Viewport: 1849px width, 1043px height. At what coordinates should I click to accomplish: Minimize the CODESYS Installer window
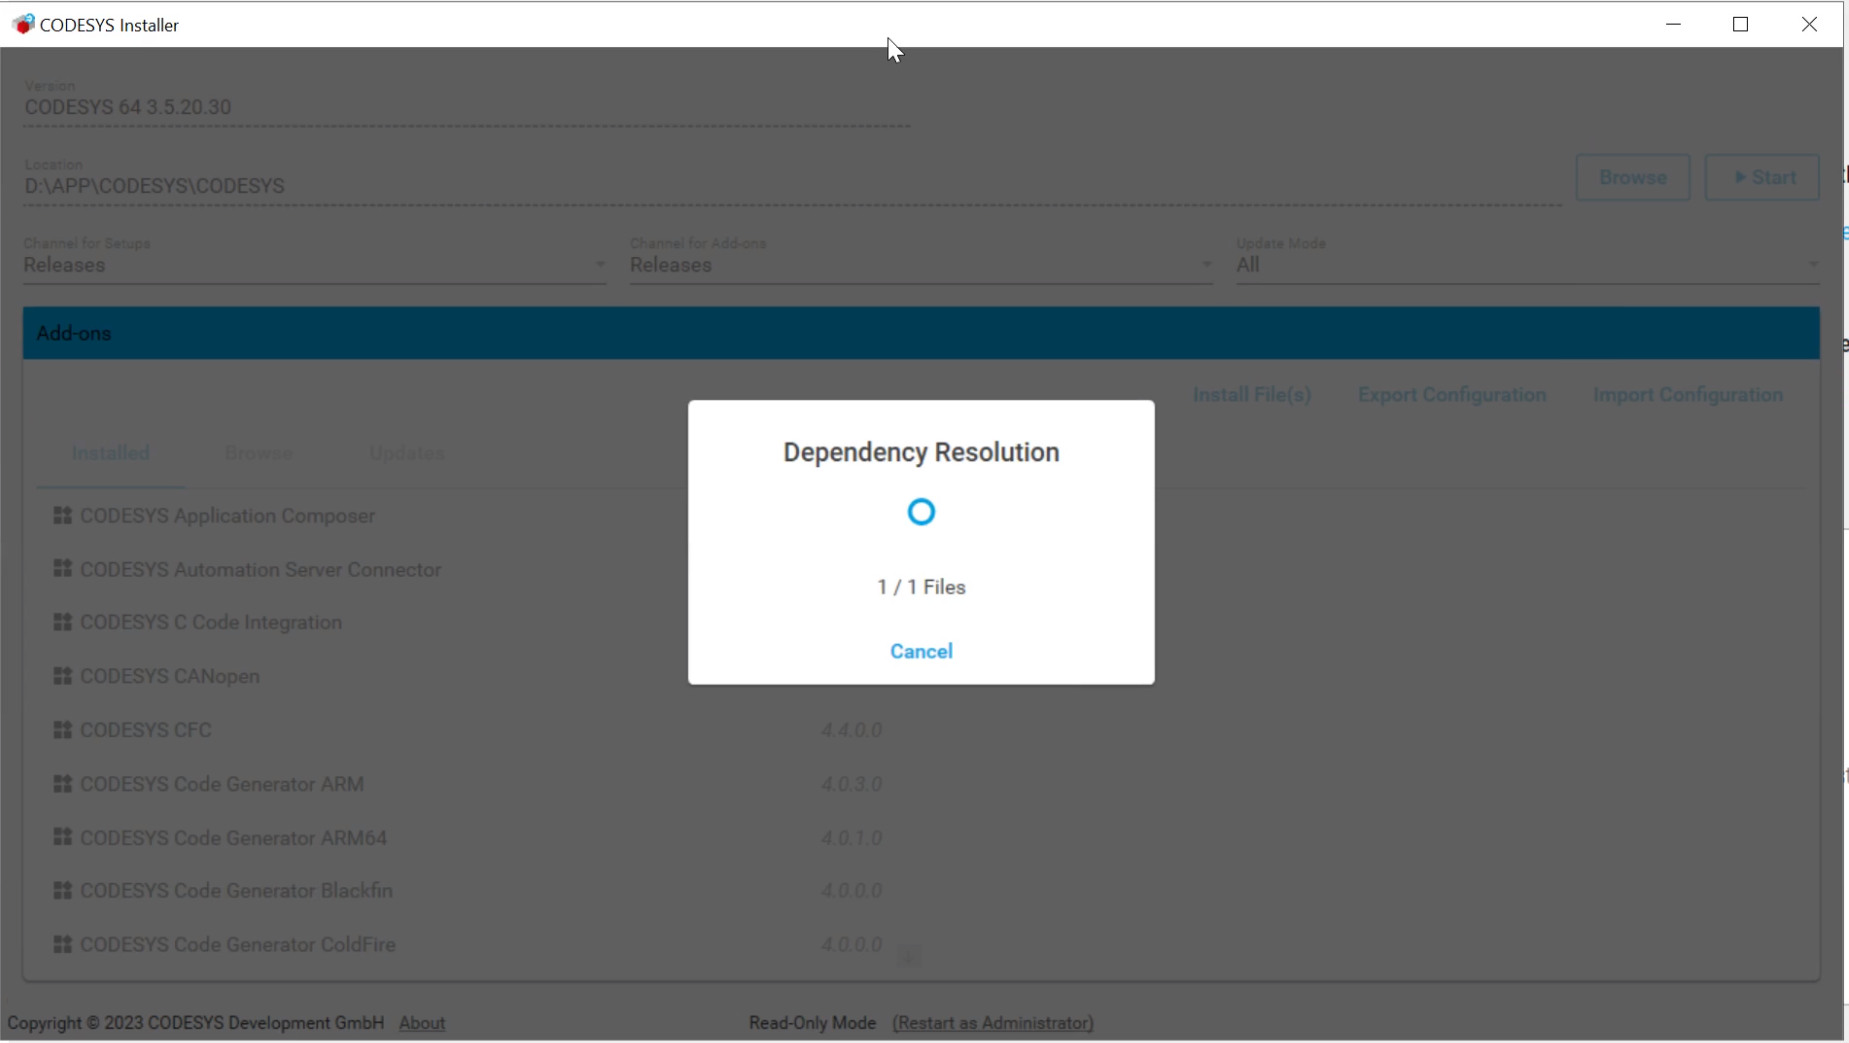(1673, 24)
